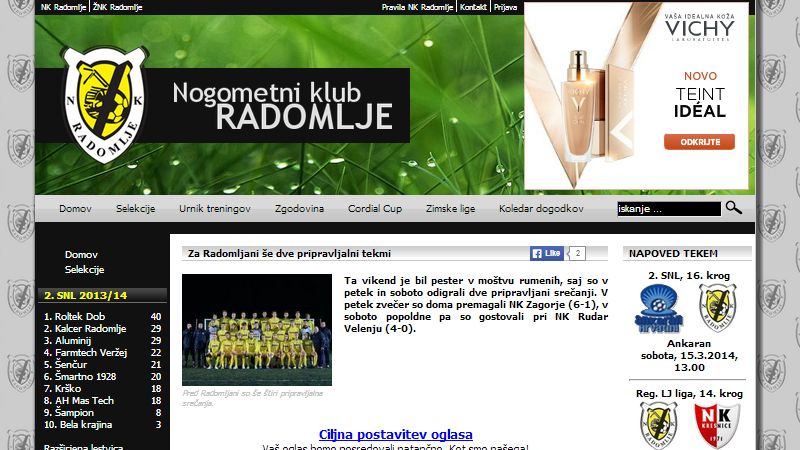
Task: Click the Ankaran Hrvatini club crest
Action: [x=659, y=308]
